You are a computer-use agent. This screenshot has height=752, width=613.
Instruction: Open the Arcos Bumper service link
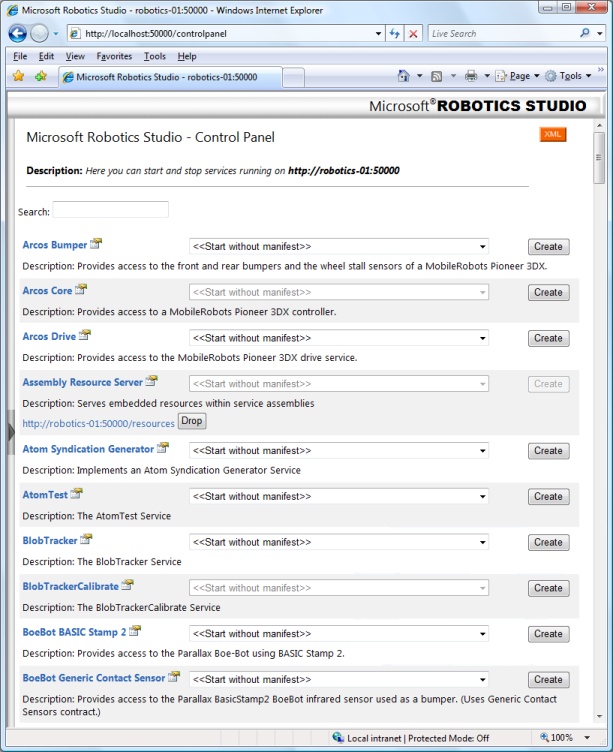coord(55,245)
